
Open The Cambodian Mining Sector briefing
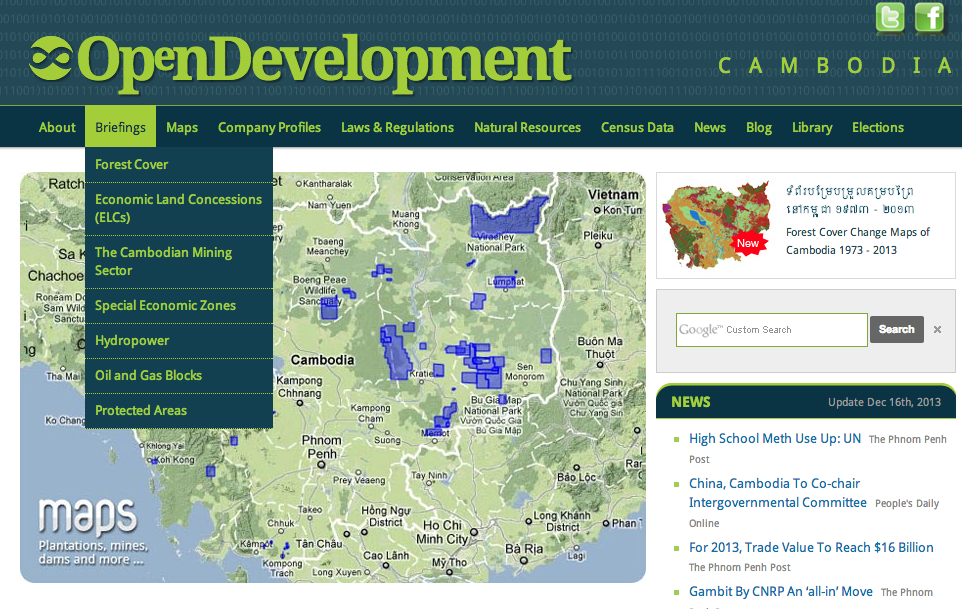tap(179, 262)
